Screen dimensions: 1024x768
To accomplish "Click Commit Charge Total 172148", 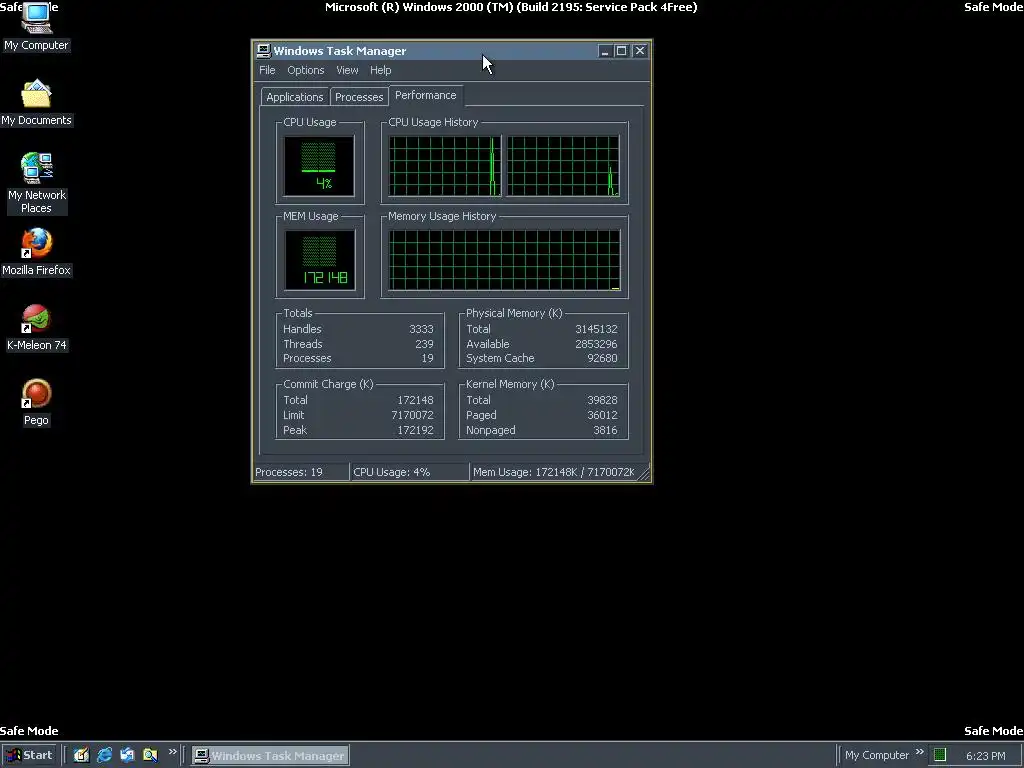I will coord(415,400).
